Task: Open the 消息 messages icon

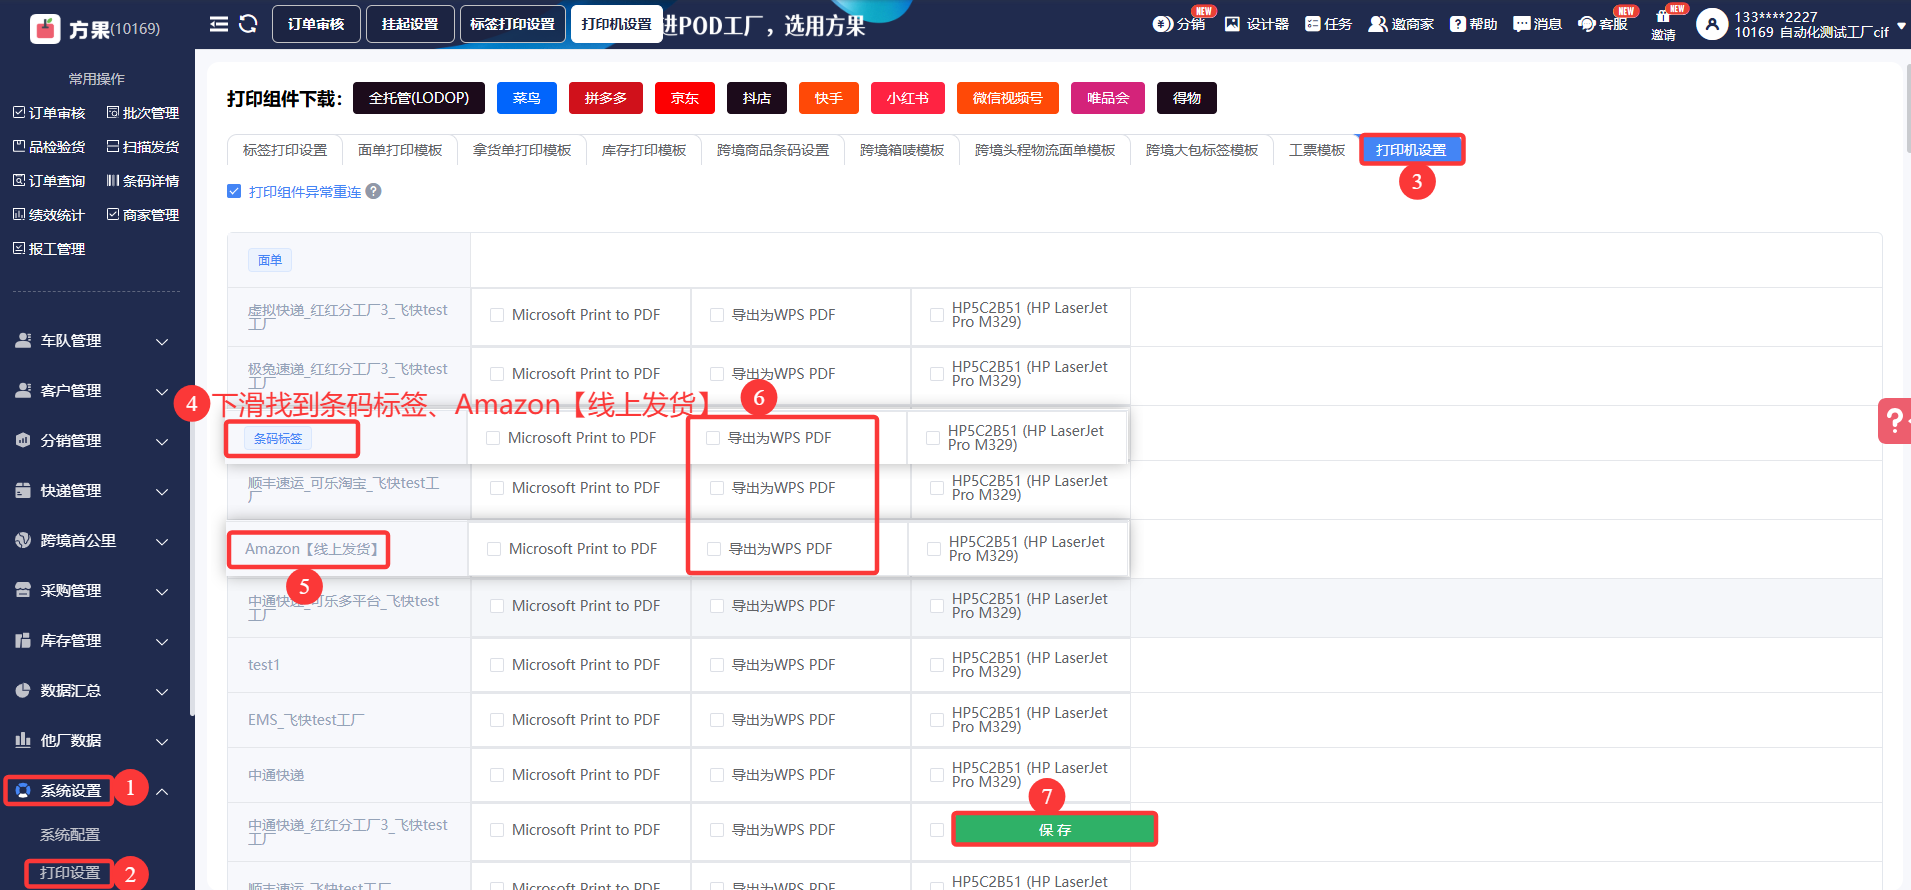Action: click(1522, 24)
